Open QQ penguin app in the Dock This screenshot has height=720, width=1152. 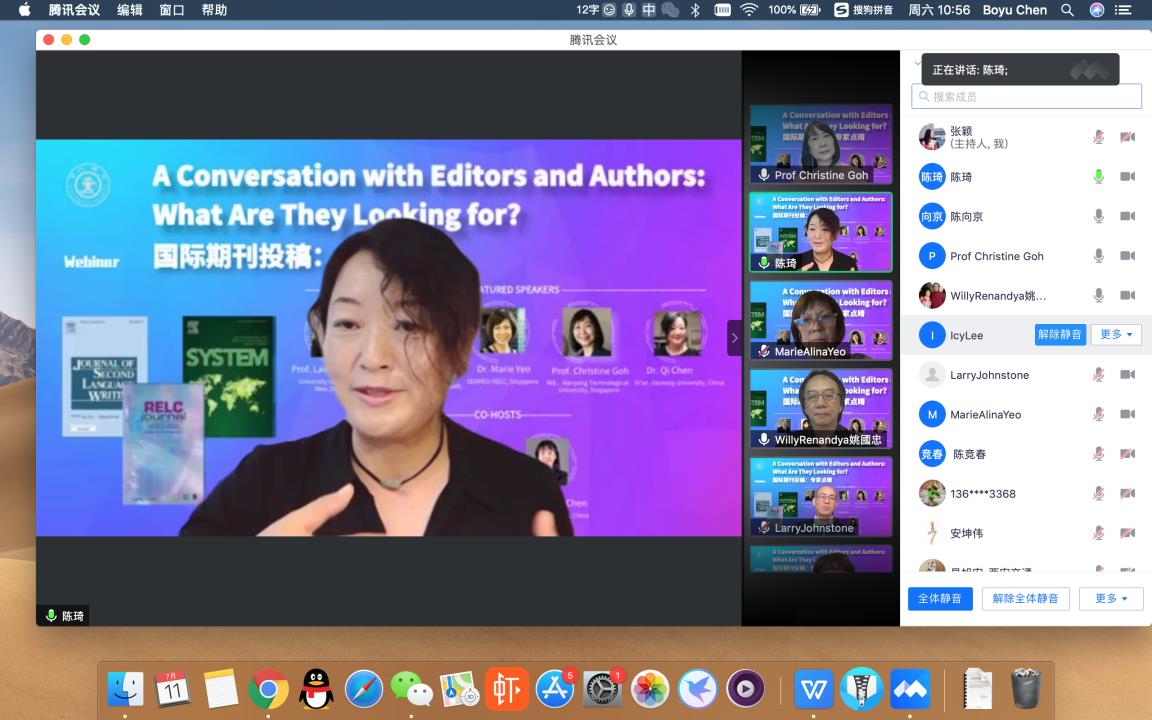316,689
